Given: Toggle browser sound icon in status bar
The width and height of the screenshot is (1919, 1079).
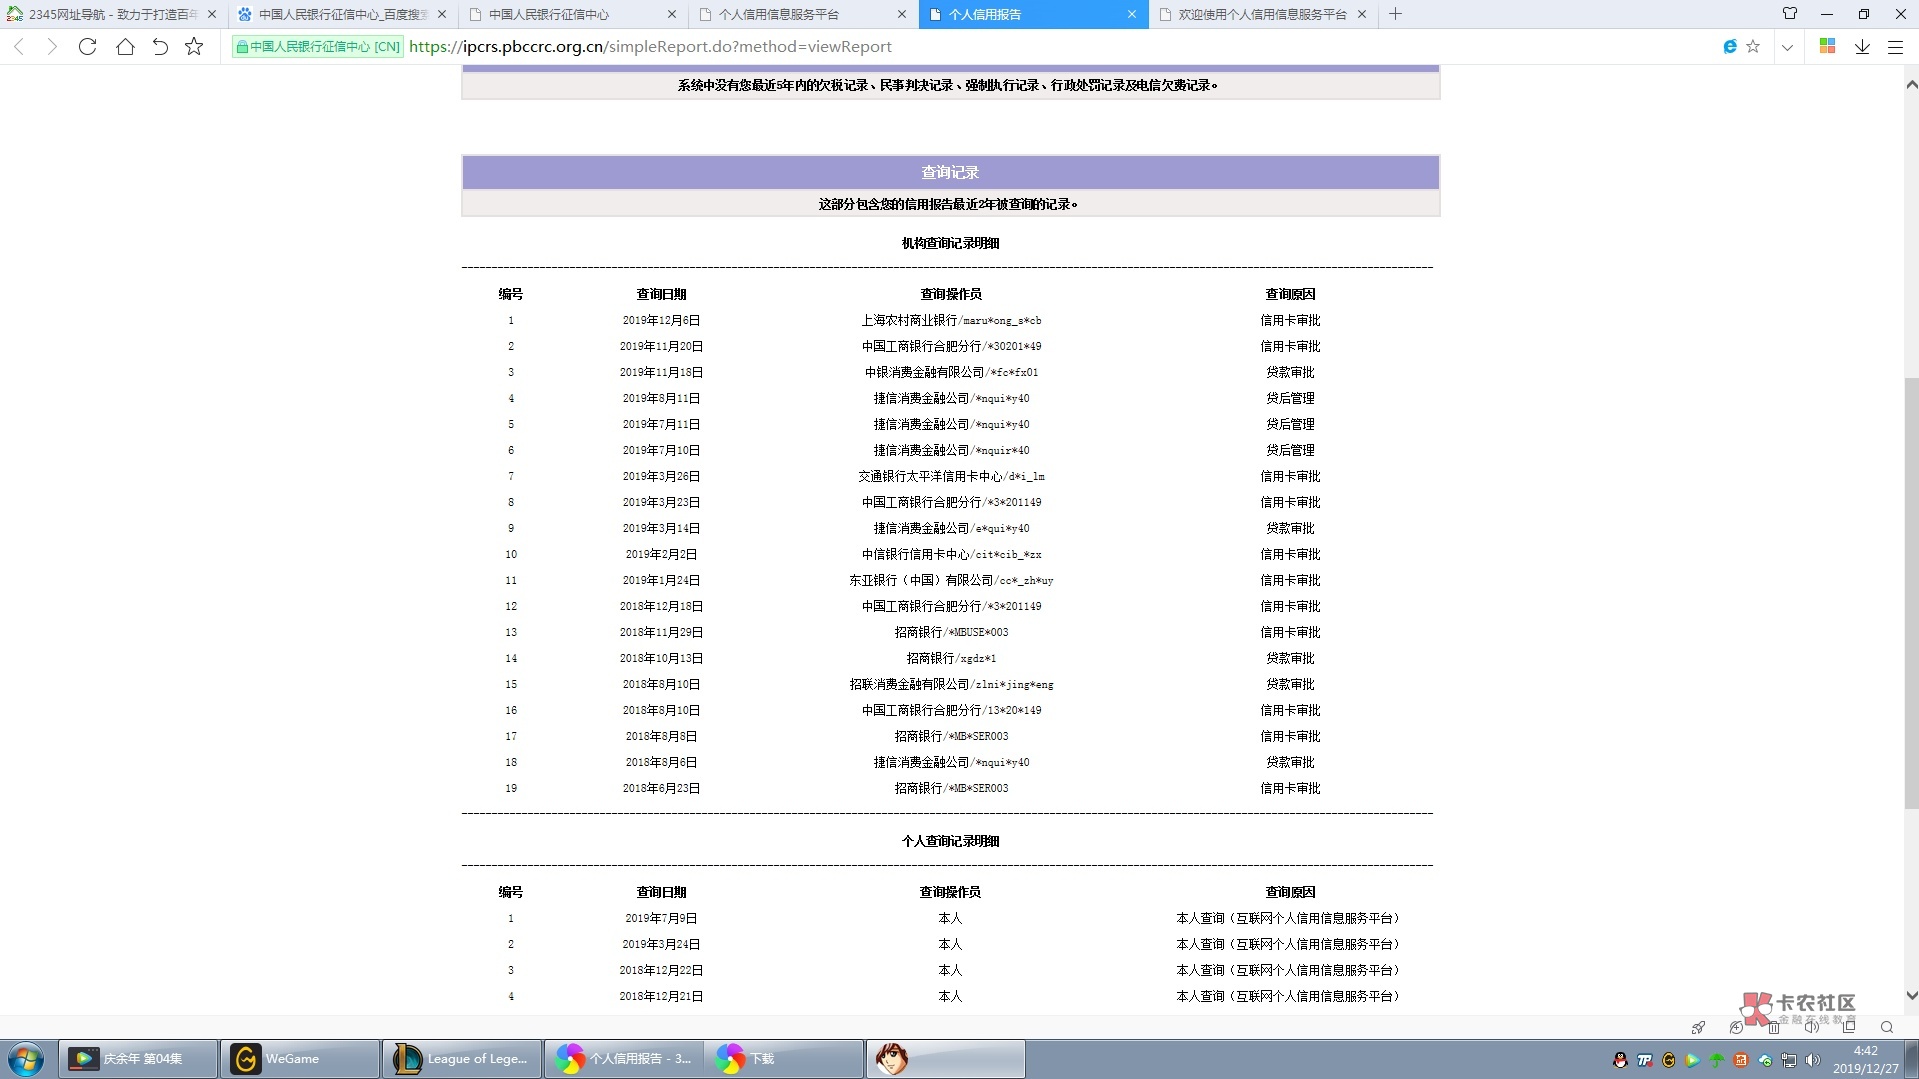Looking at the screenshot, I should click(x=1811, y=1027).
